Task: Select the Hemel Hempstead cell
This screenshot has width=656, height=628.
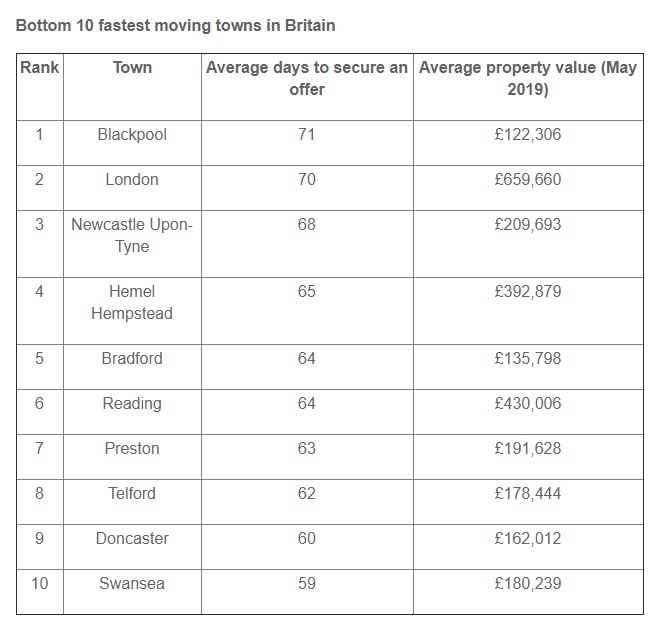Action: coord(132,302)
